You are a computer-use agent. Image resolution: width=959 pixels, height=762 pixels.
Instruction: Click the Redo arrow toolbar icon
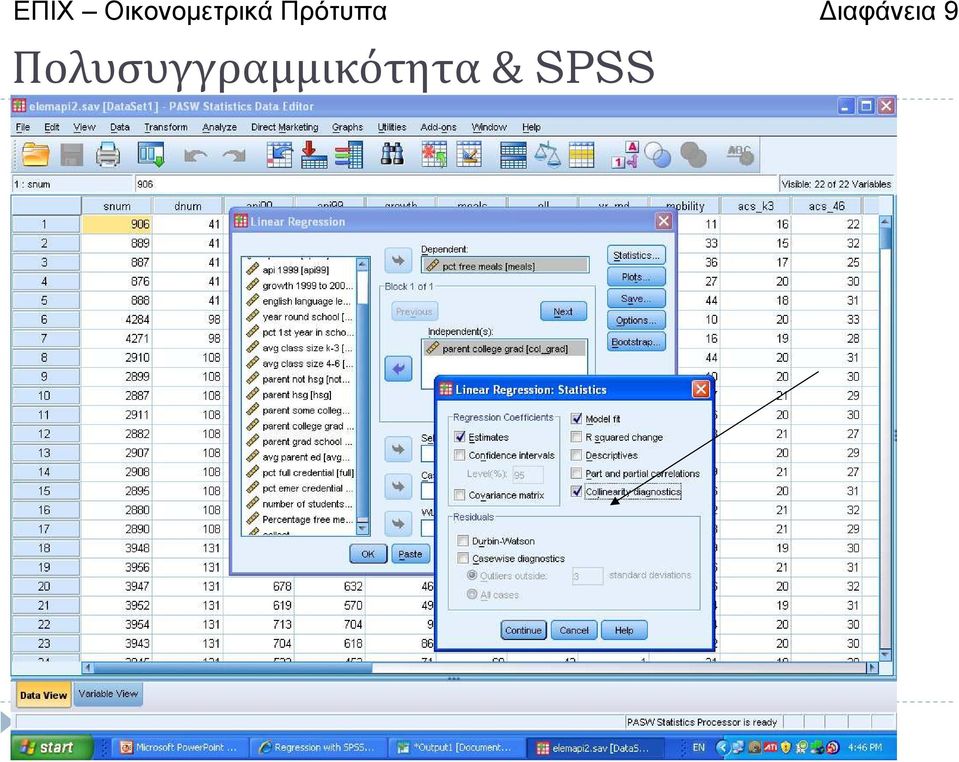tap(234, 156)
